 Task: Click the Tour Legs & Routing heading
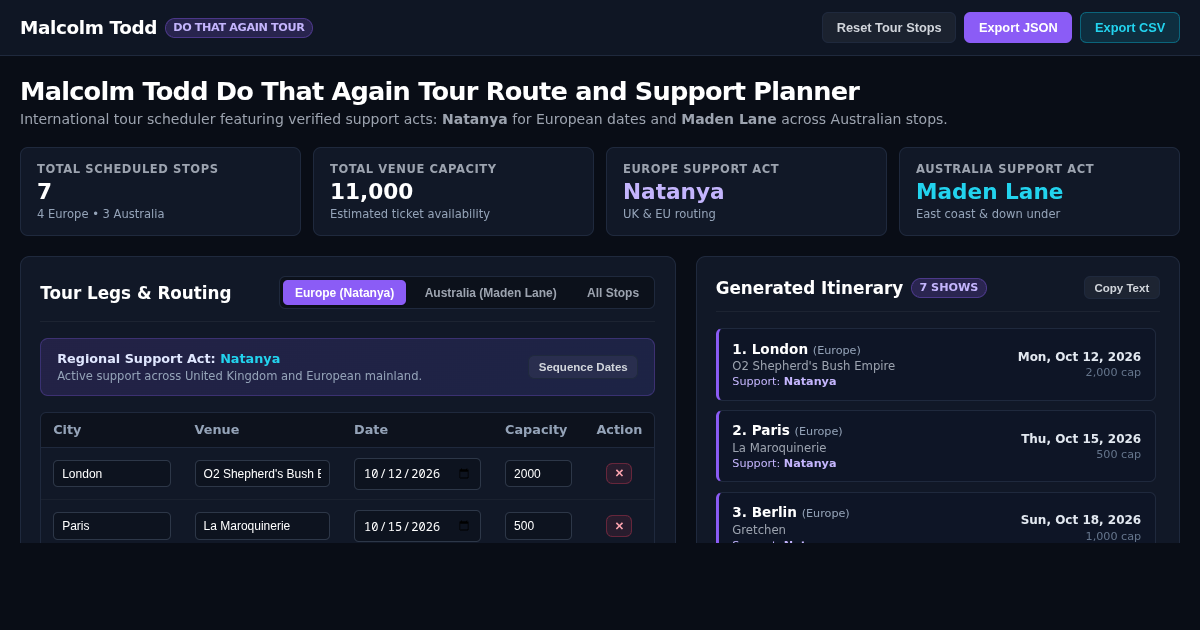135,293
